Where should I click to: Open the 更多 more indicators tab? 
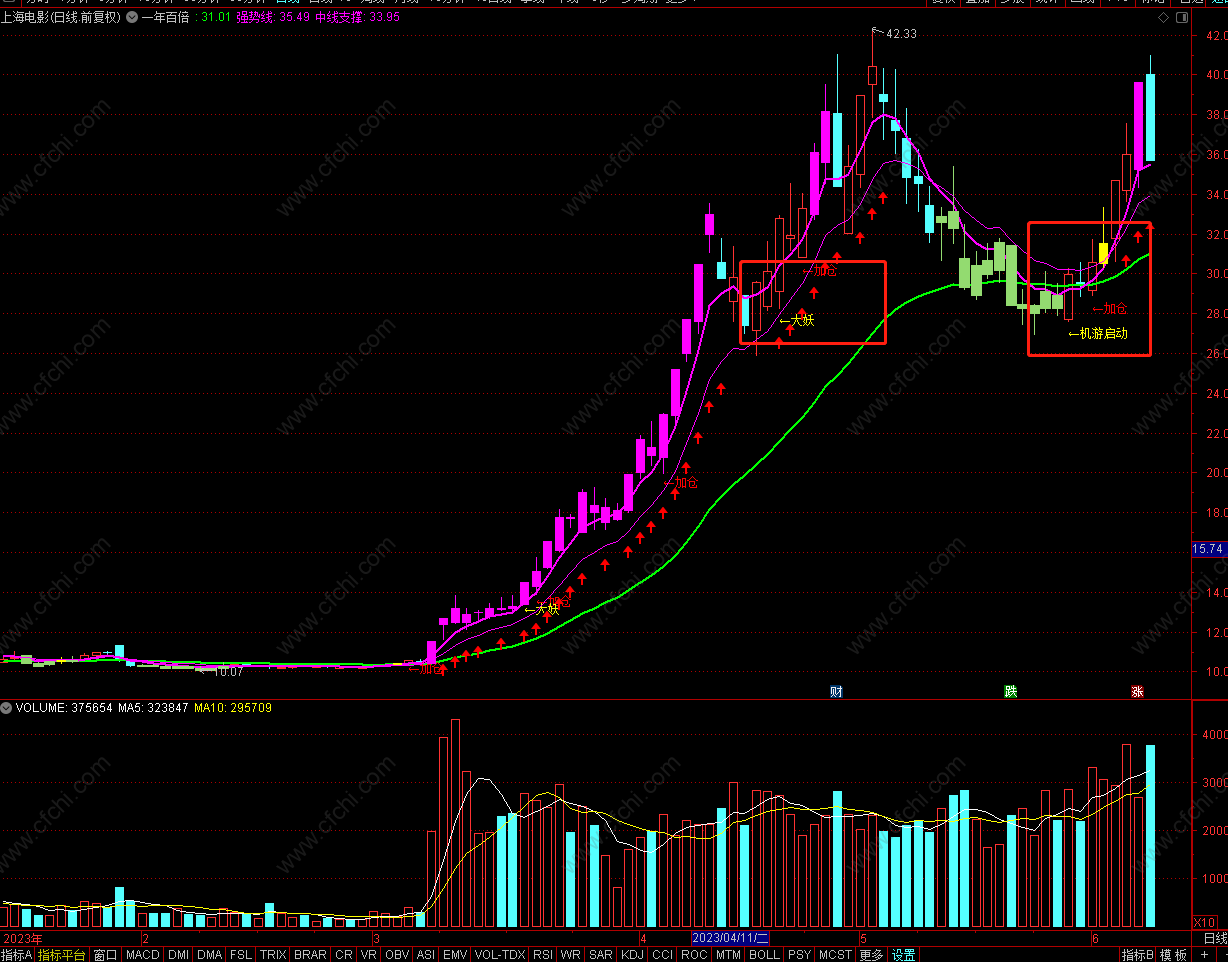(x=871, y=955)
